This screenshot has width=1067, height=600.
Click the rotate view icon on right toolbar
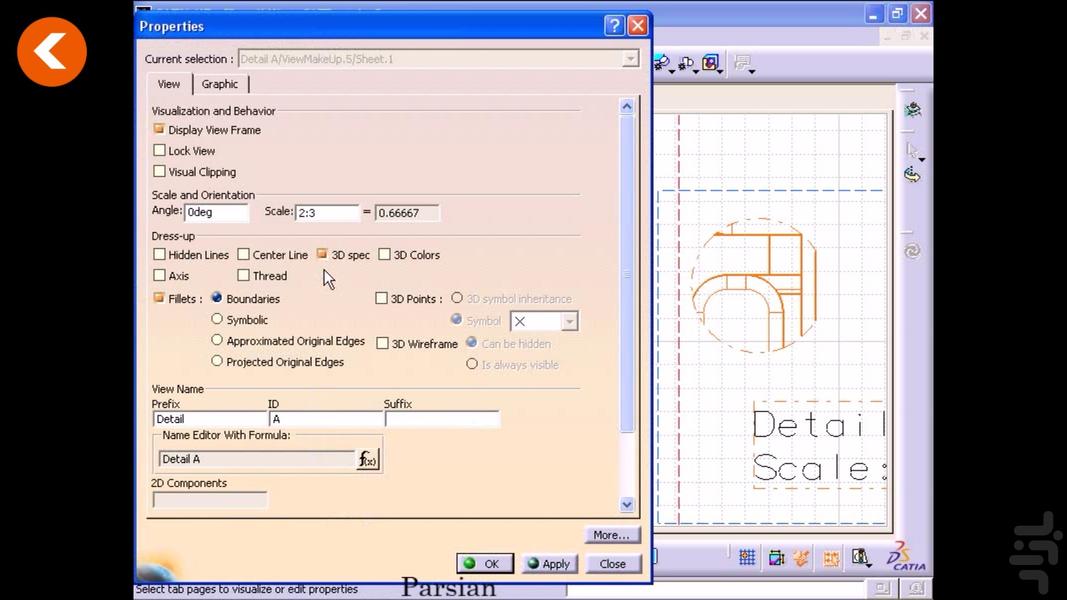pos(912,174)
